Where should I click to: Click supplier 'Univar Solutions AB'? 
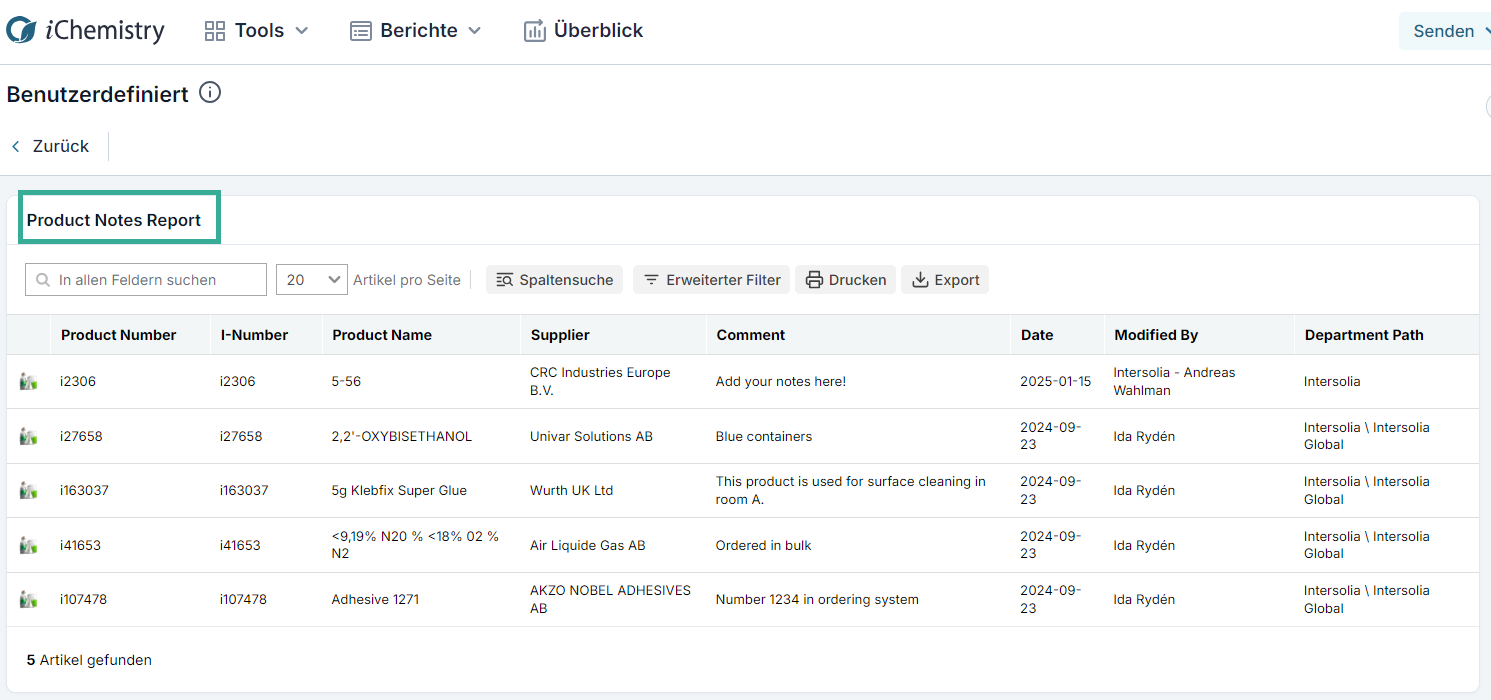pyautogui.click(x=591, y=436)
